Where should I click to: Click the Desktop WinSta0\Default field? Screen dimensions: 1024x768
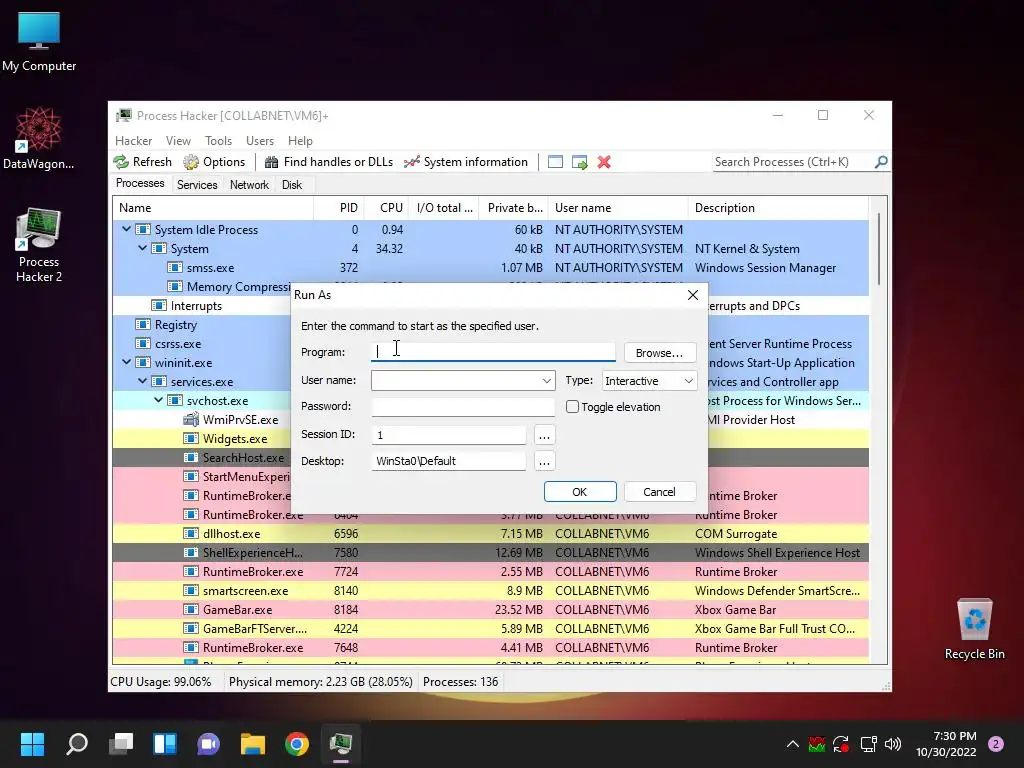pos(449,461)
